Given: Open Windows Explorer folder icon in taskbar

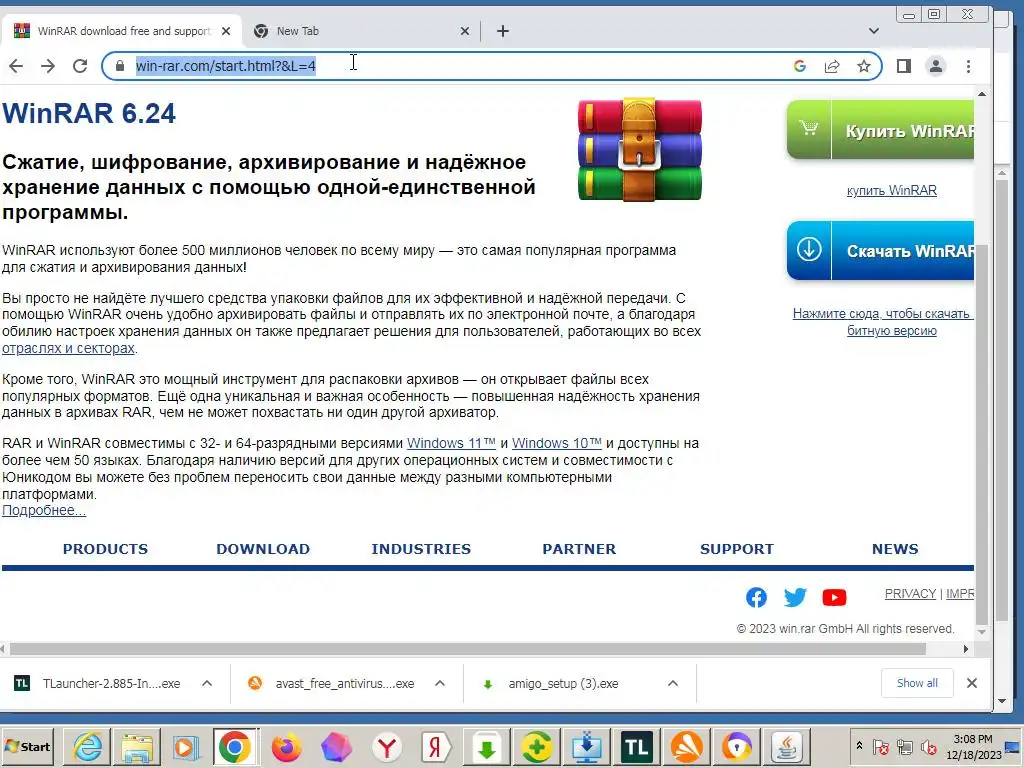Looking at the screenshot, I should point(136,746).
